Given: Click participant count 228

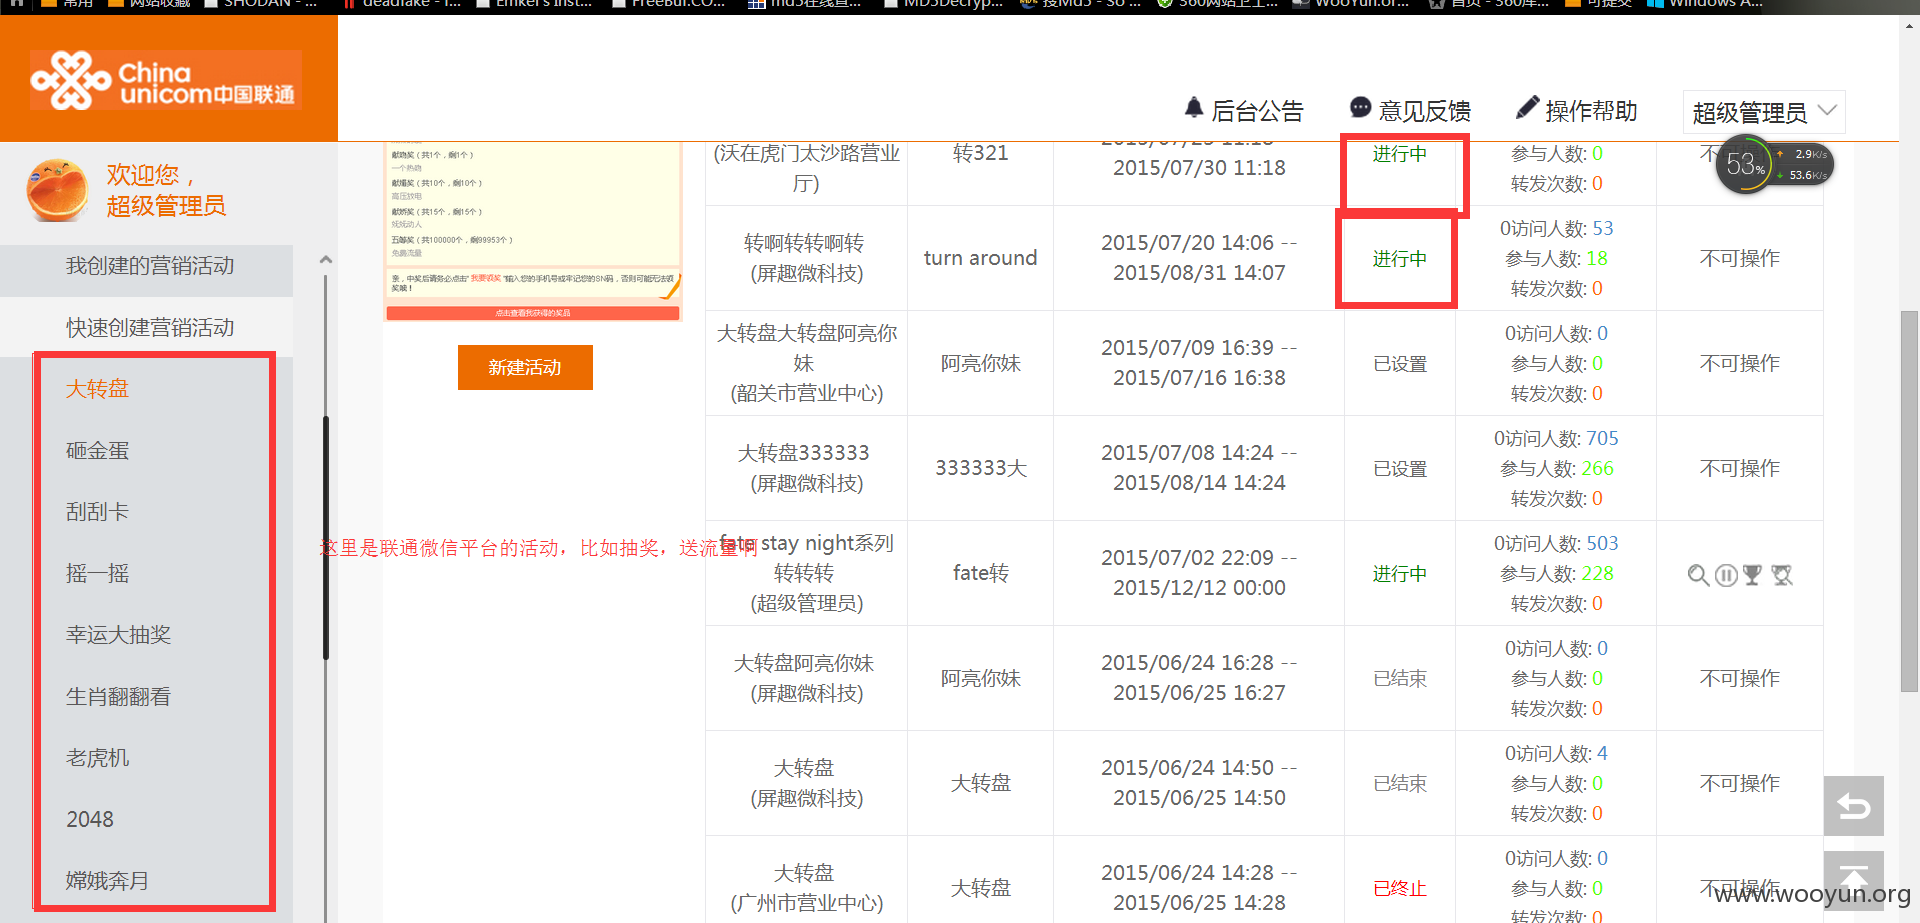Looking at the screenshot, I should pyautogui.click(x=1597, y=574).
